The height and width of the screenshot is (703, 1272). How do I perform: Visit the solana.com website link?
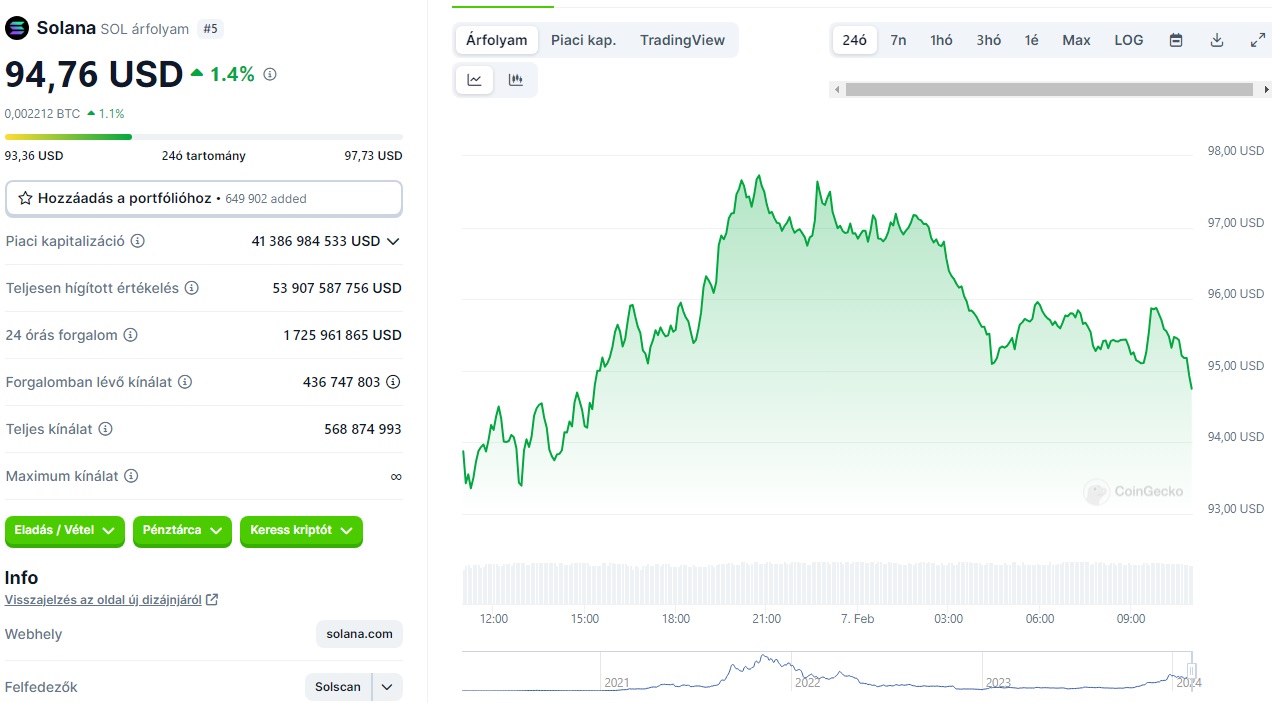(360, 634)
